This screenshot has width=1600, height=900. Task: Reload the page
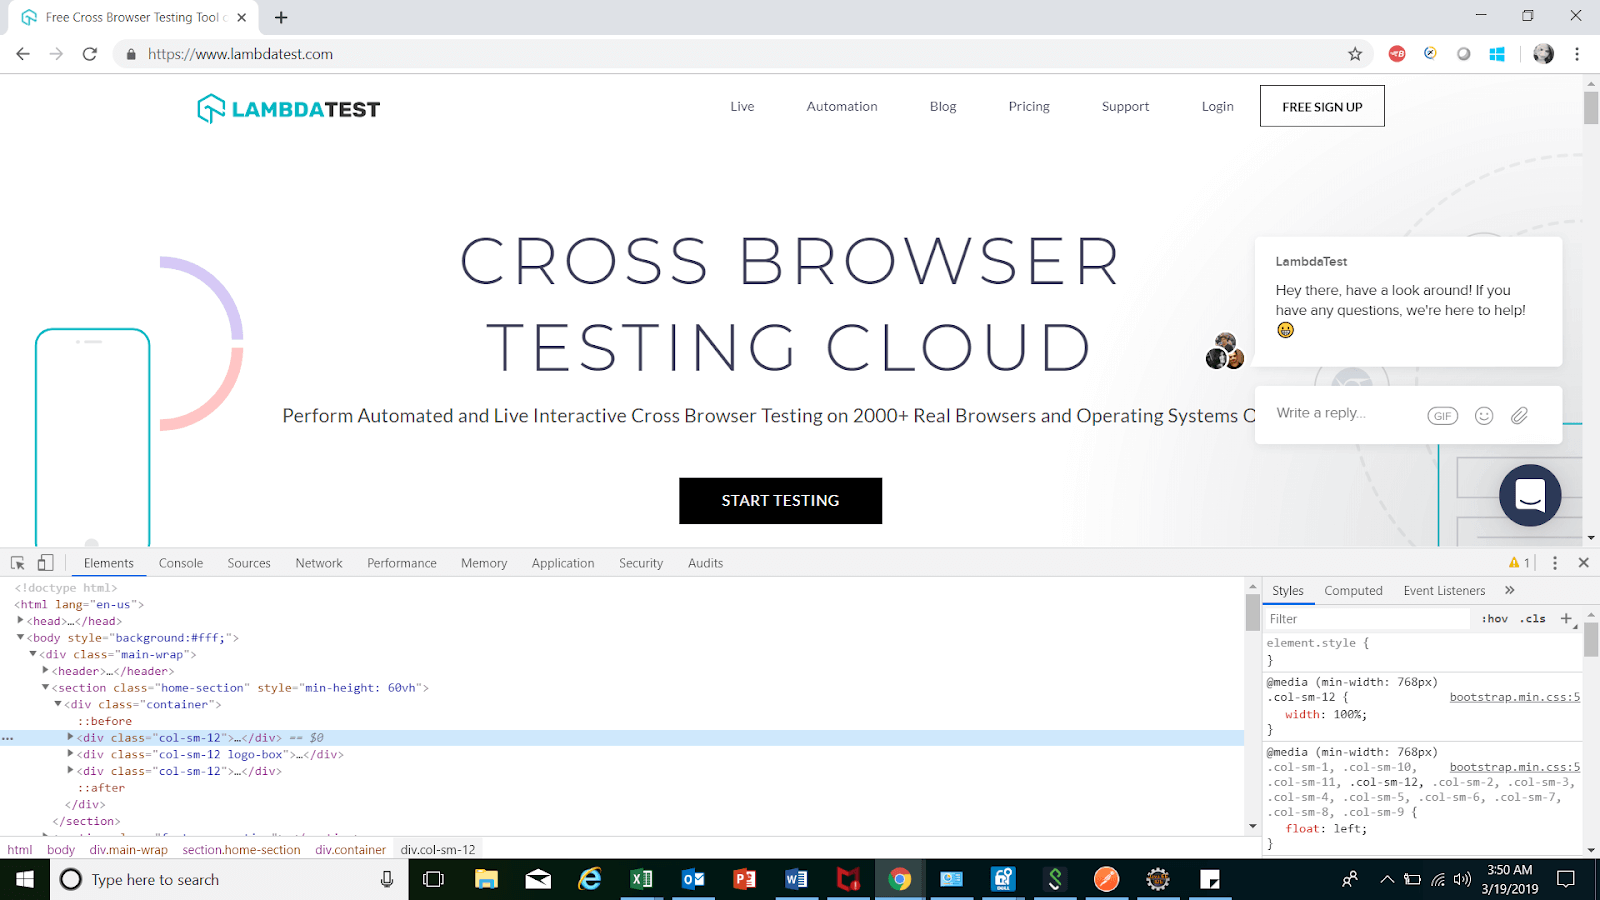click(x=90, y=54)
